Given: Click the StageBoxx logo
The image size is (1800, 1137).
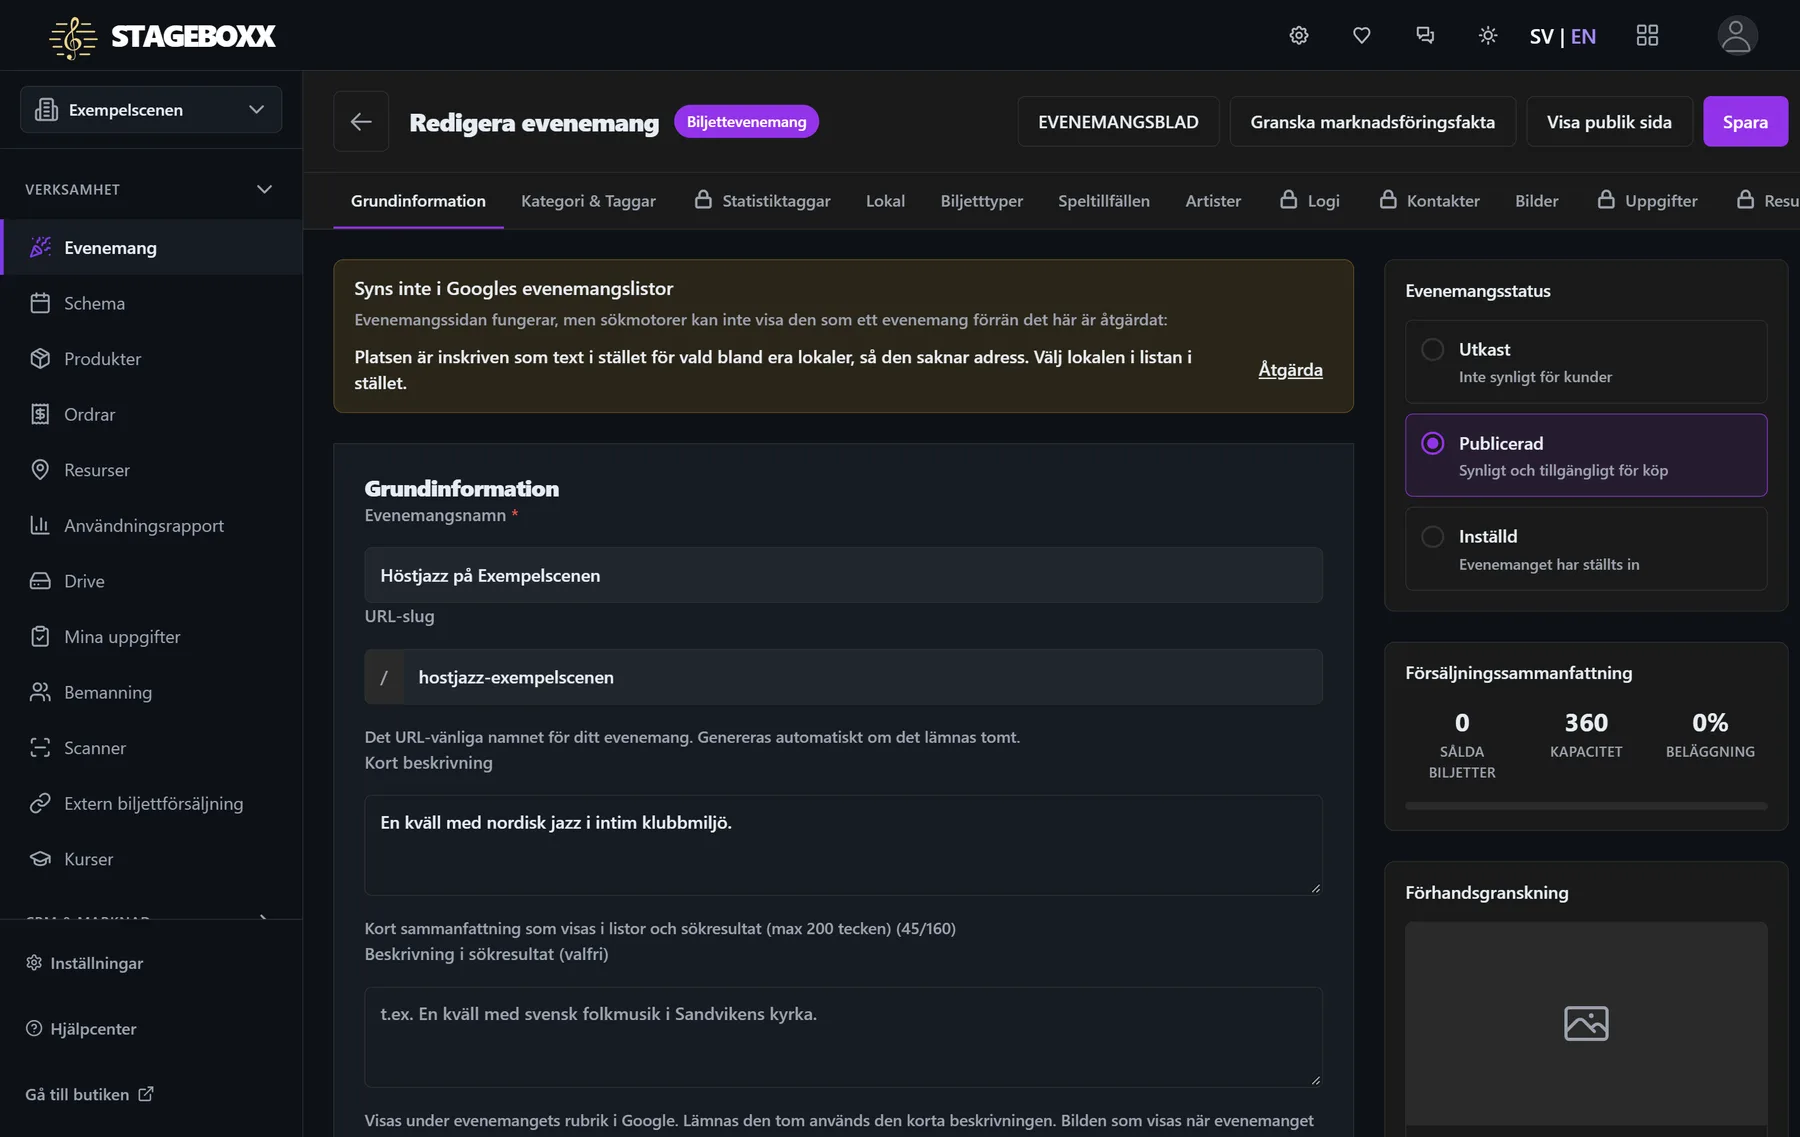Looking at the screenshot, I should click(x=163, y=37).
